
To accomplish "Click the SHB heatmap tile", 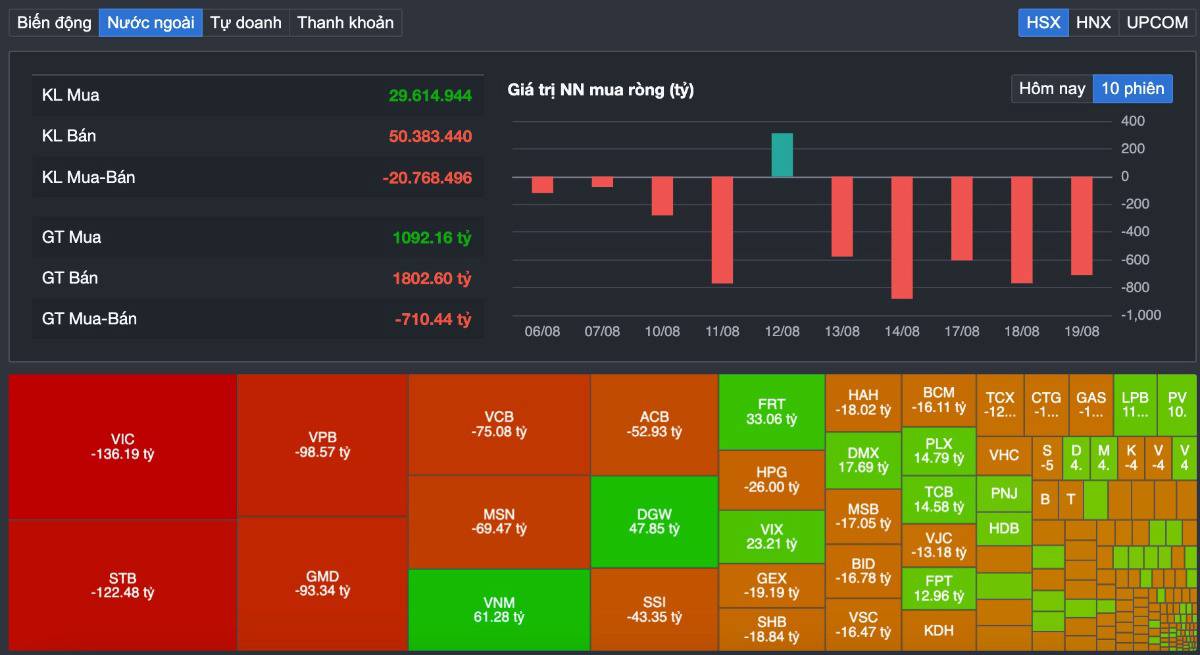I will (x=771, y=629).
